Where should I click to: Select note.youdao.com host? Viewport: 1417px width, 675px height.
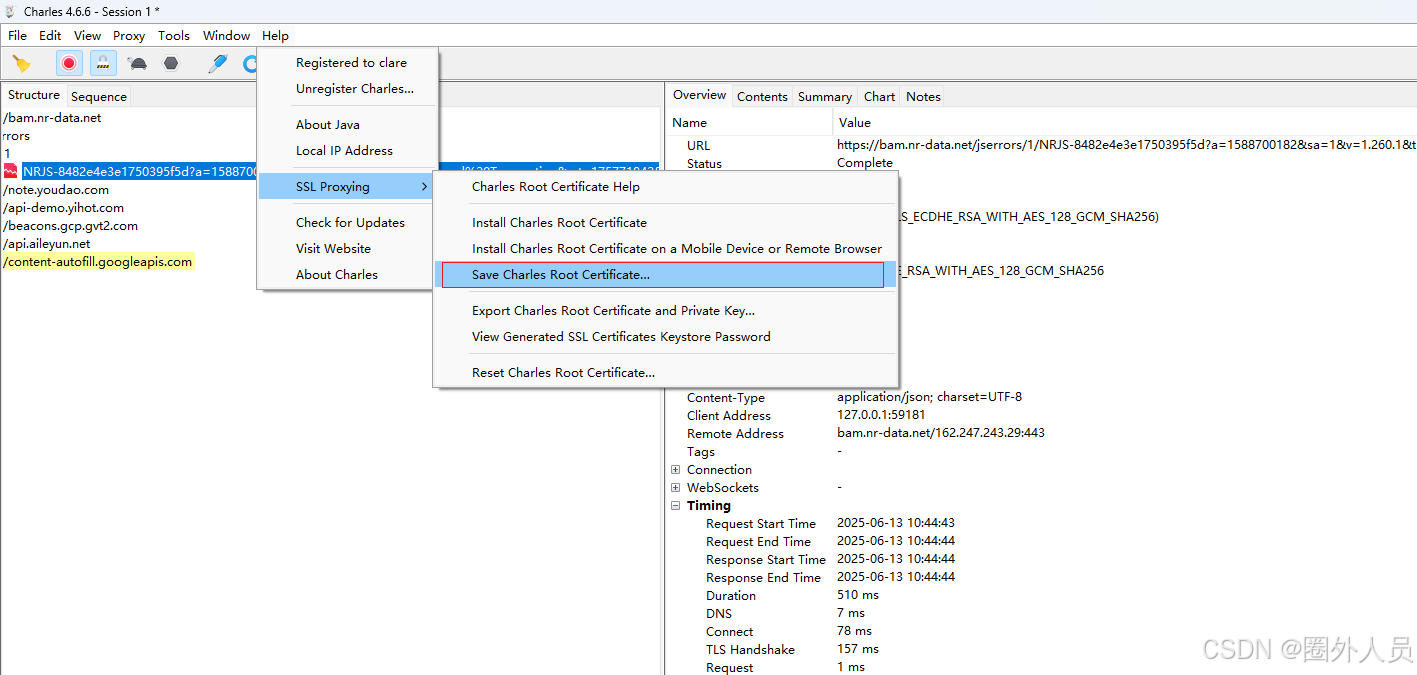click(56, 189)
